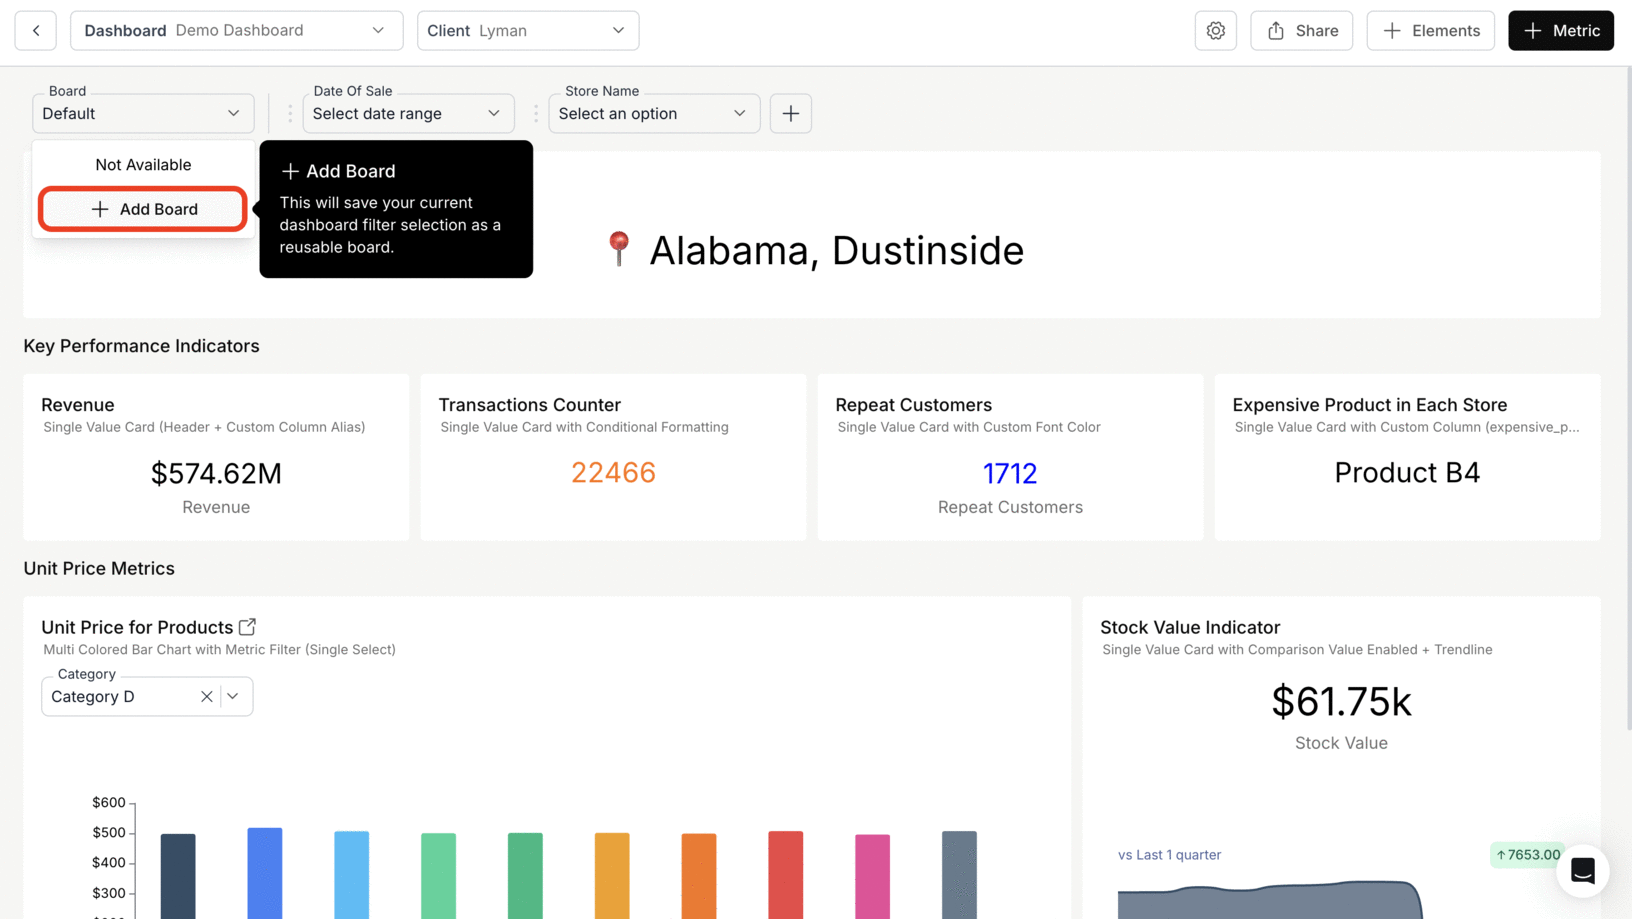1632x919 pixels.
Task: Add a new filter with plus icon
Action: click(x=790, y=114)
